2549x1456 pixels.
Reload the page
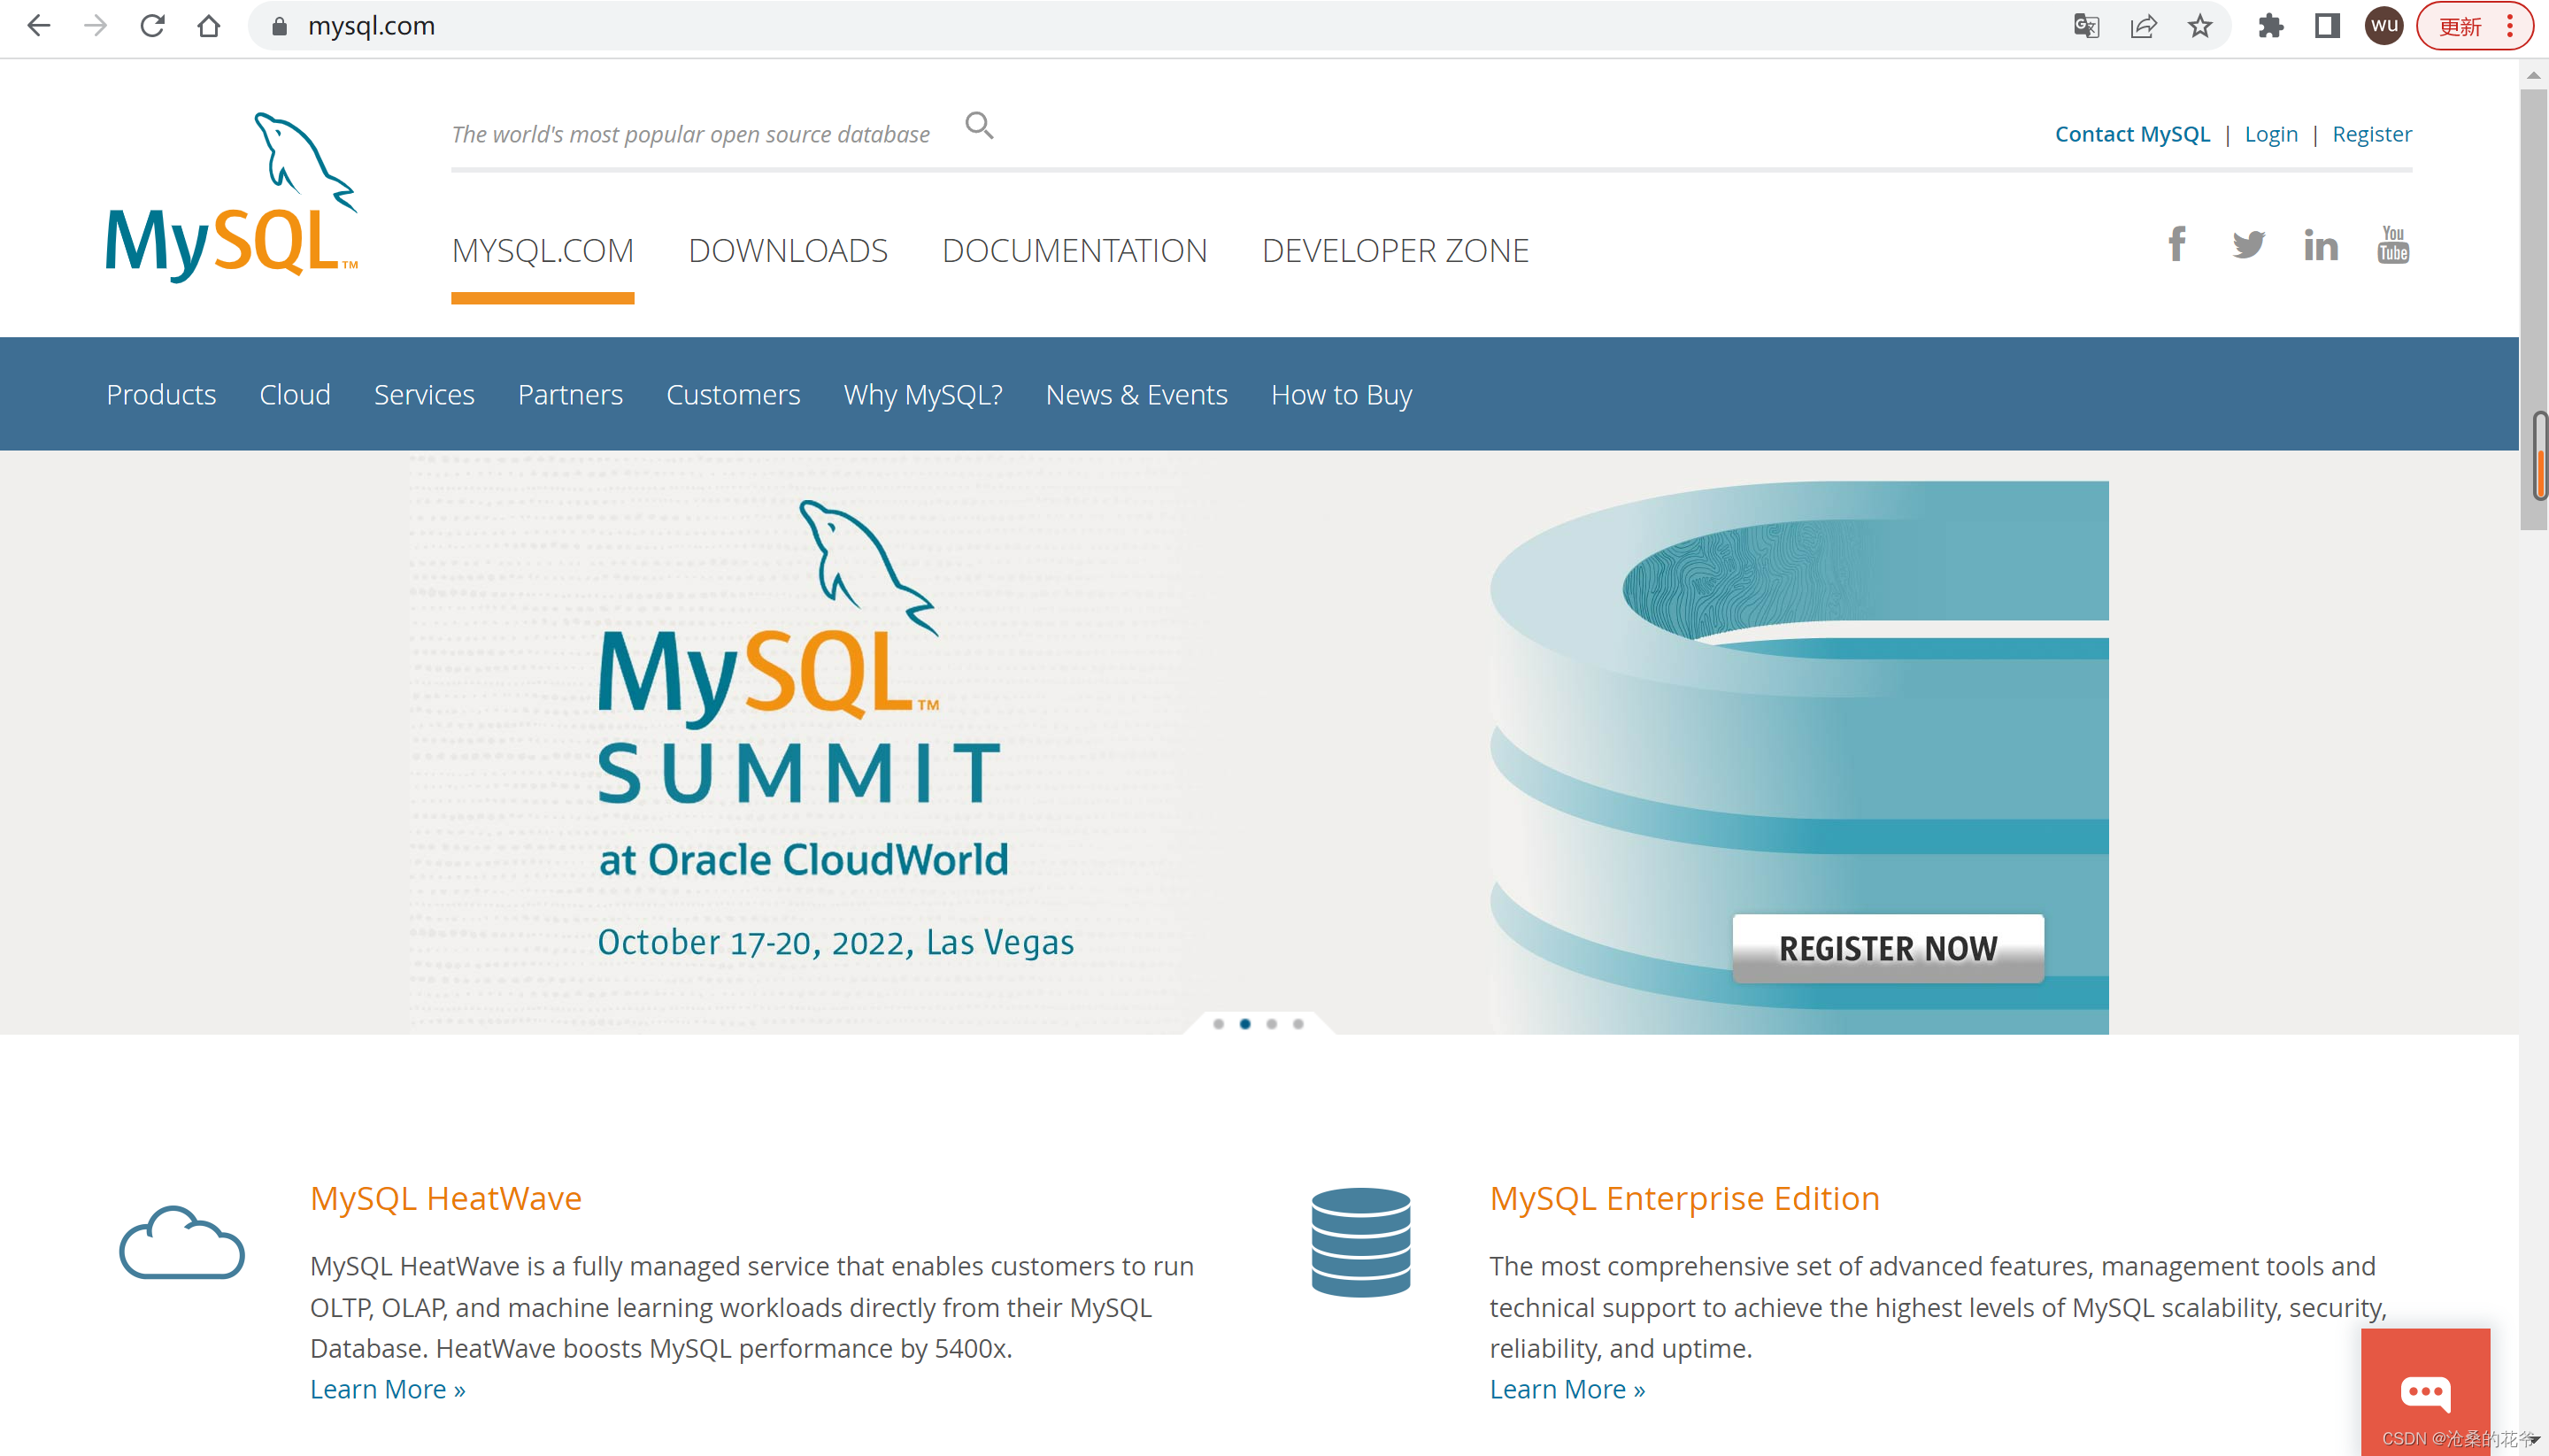pyautogui.click(x=152, y=26)
